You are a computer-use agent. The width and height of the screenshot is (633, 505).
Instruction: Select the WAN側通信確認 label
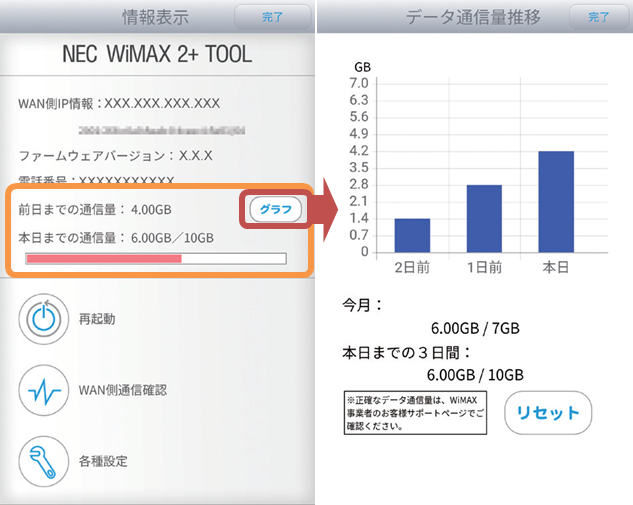pyautogui.click(x=123, y=390)
